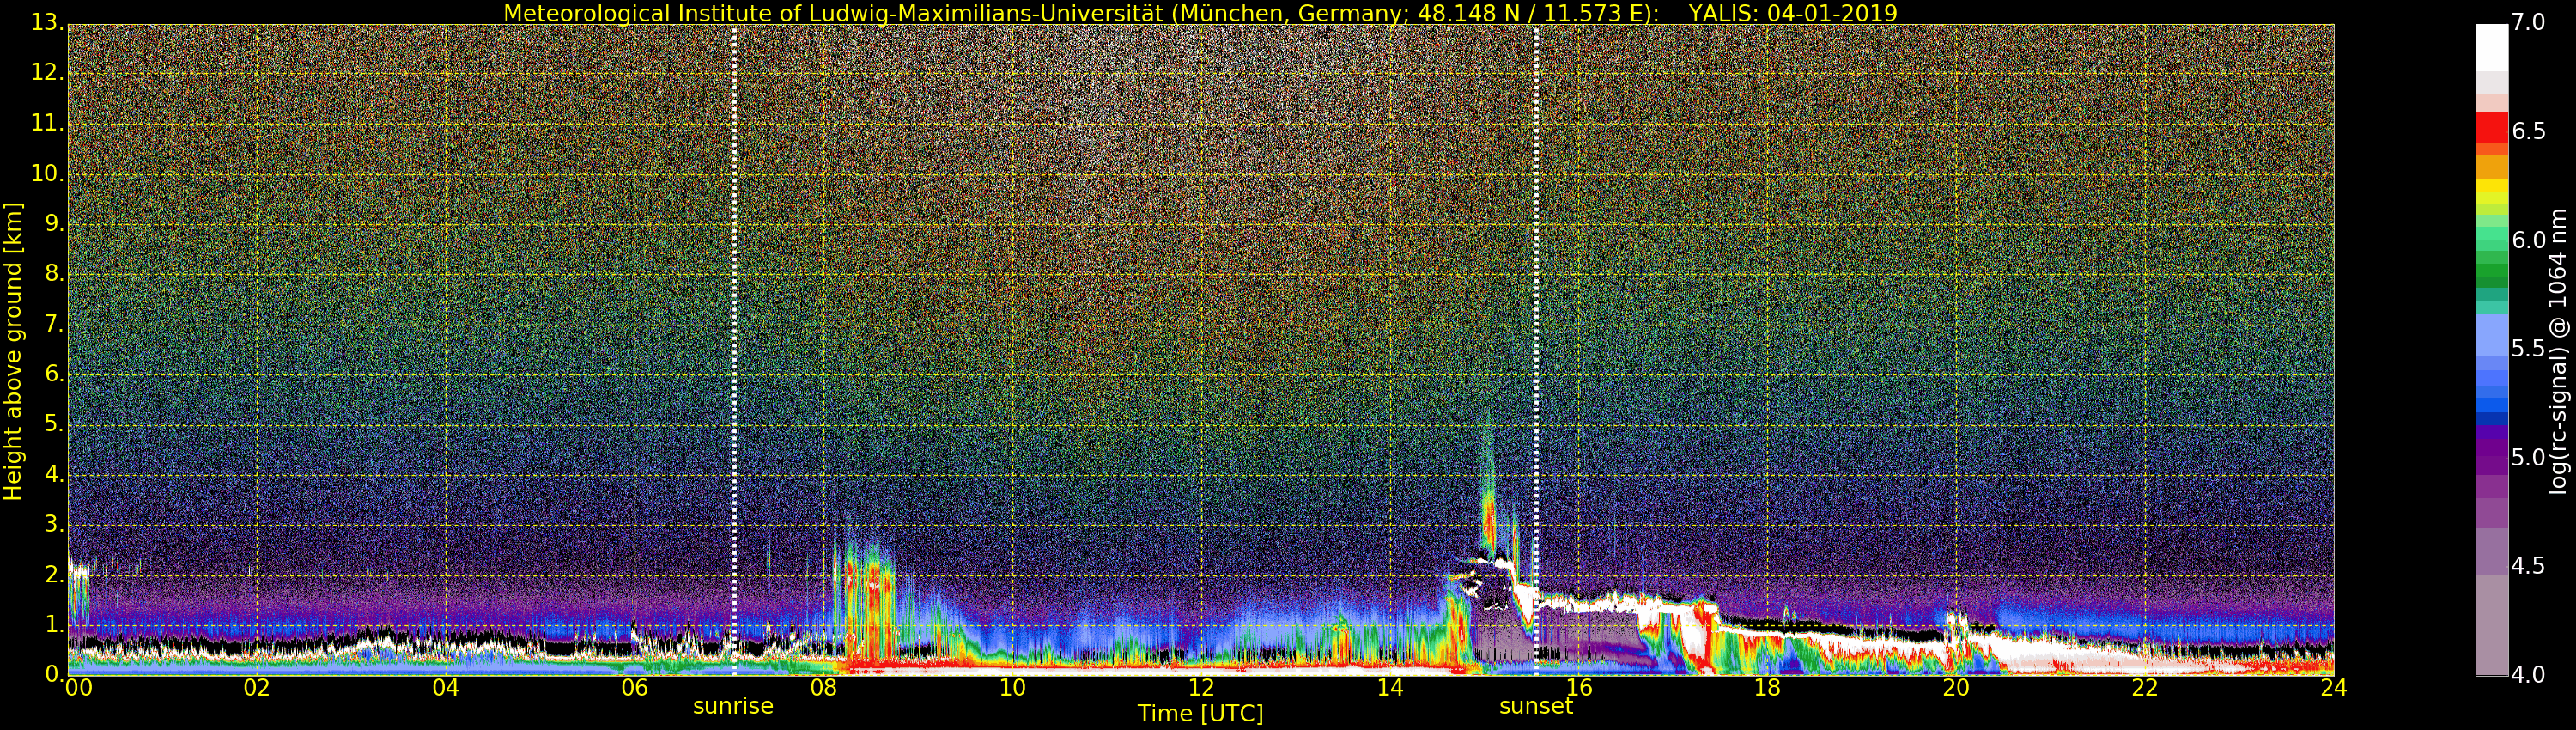Click the "00" time tick label
Screen dimensions: 2576x730
pyautogui.click(x=78, y=688)
